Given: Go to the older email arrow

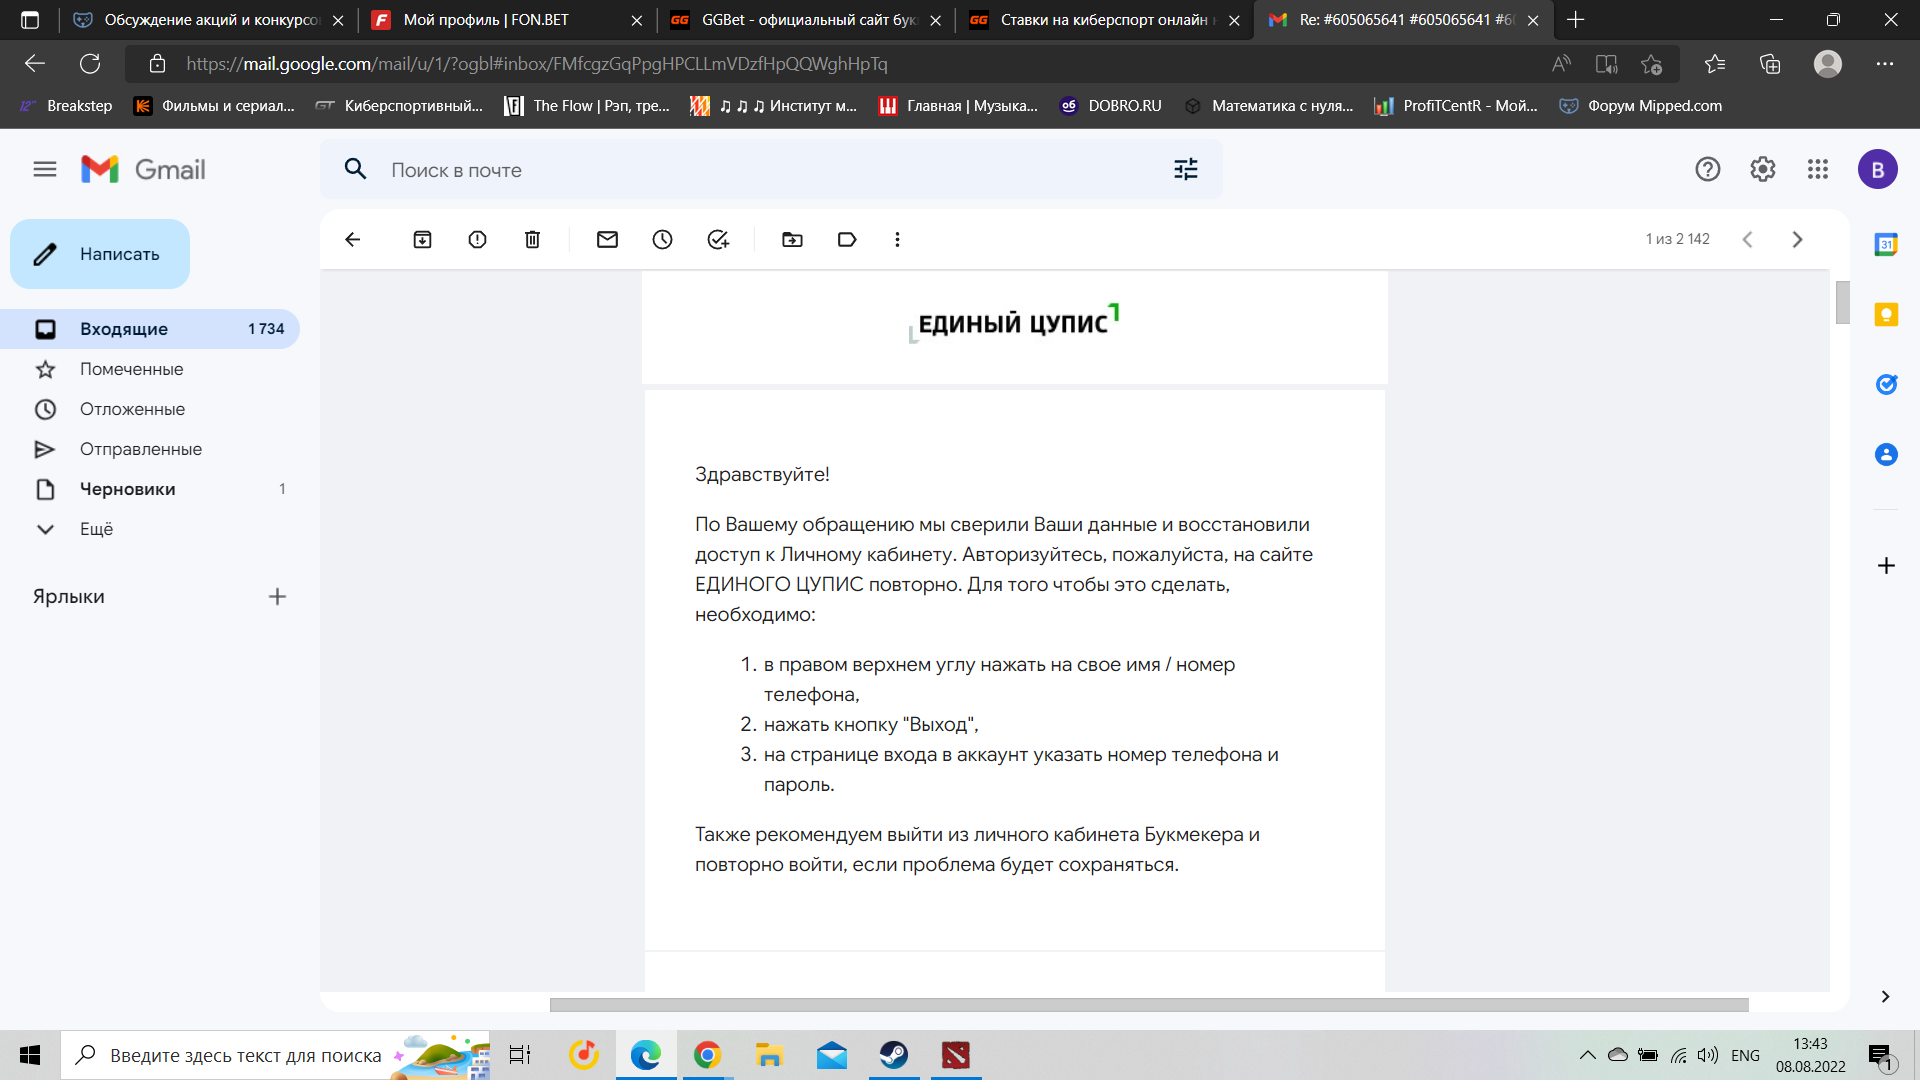Looking at the screenshot, I should tap(1798, 240).
